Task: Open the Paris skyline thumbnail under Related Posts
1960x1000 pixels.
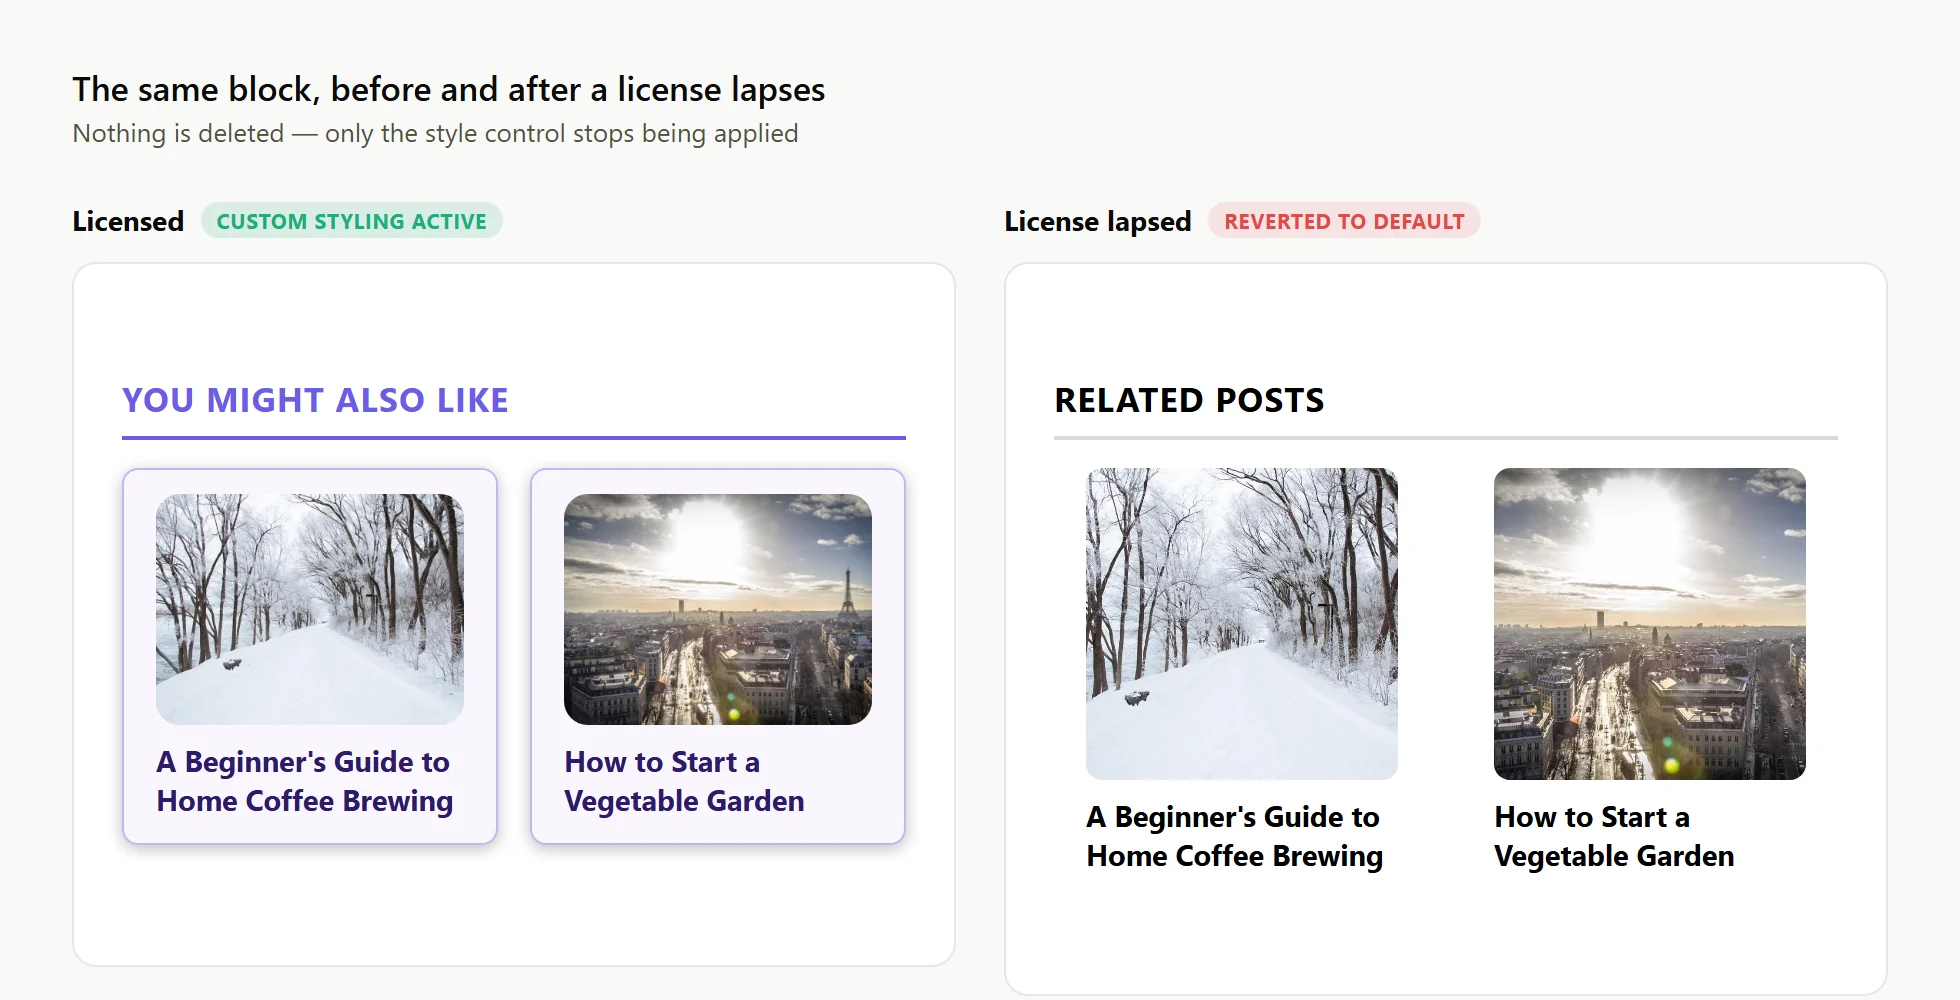Action: click(x=1650, y=624)
